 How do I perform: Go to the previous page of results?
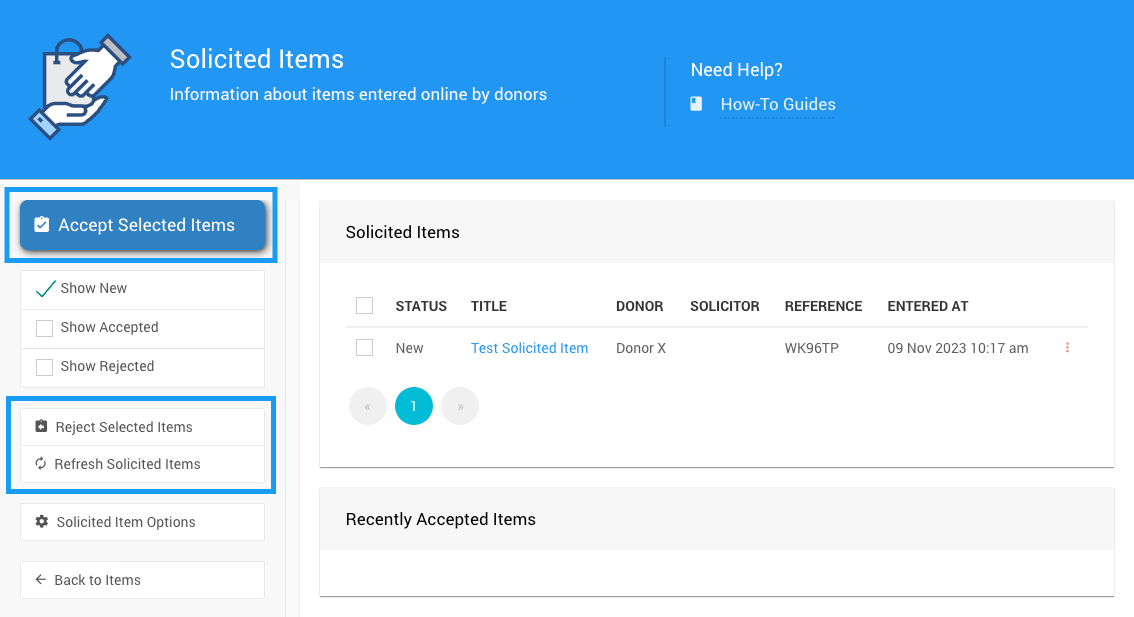(x=368, y=407)
